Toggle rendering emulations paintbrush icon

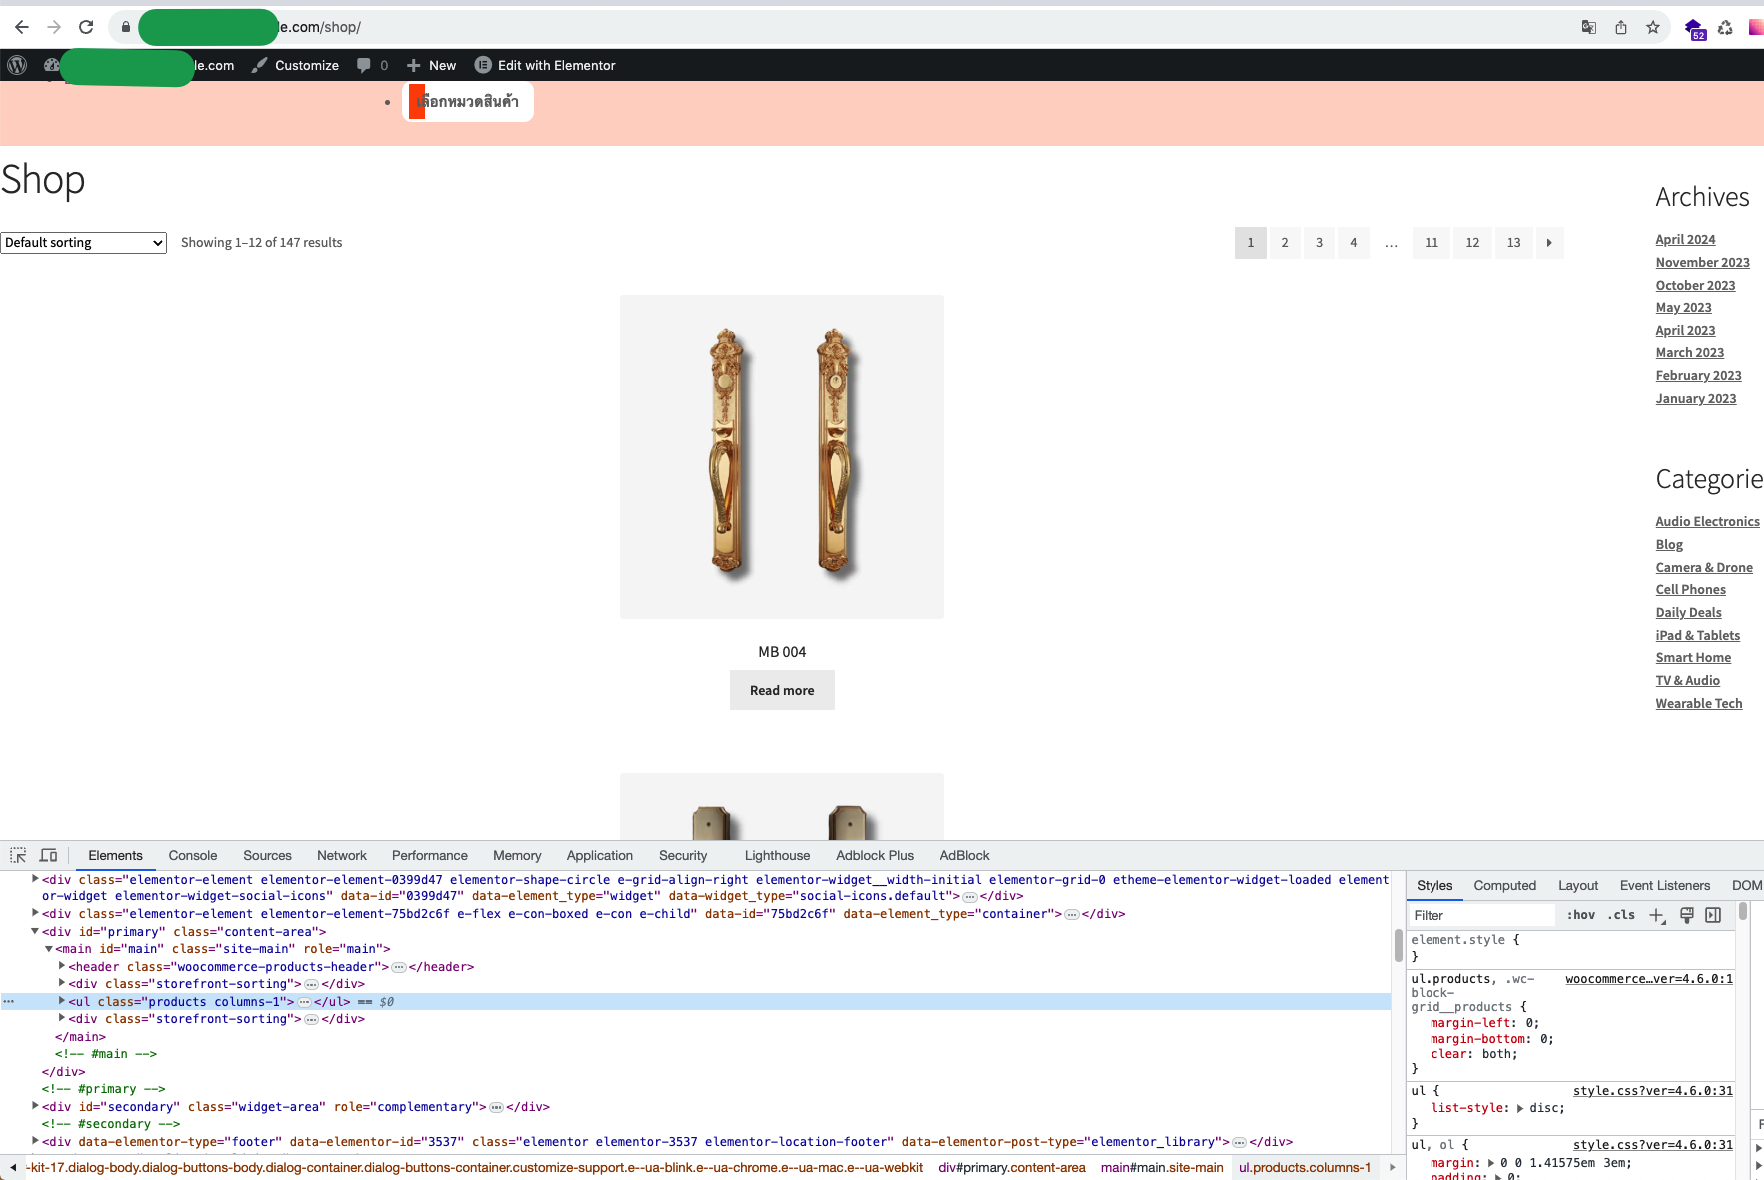click(x=1686, y=915)
